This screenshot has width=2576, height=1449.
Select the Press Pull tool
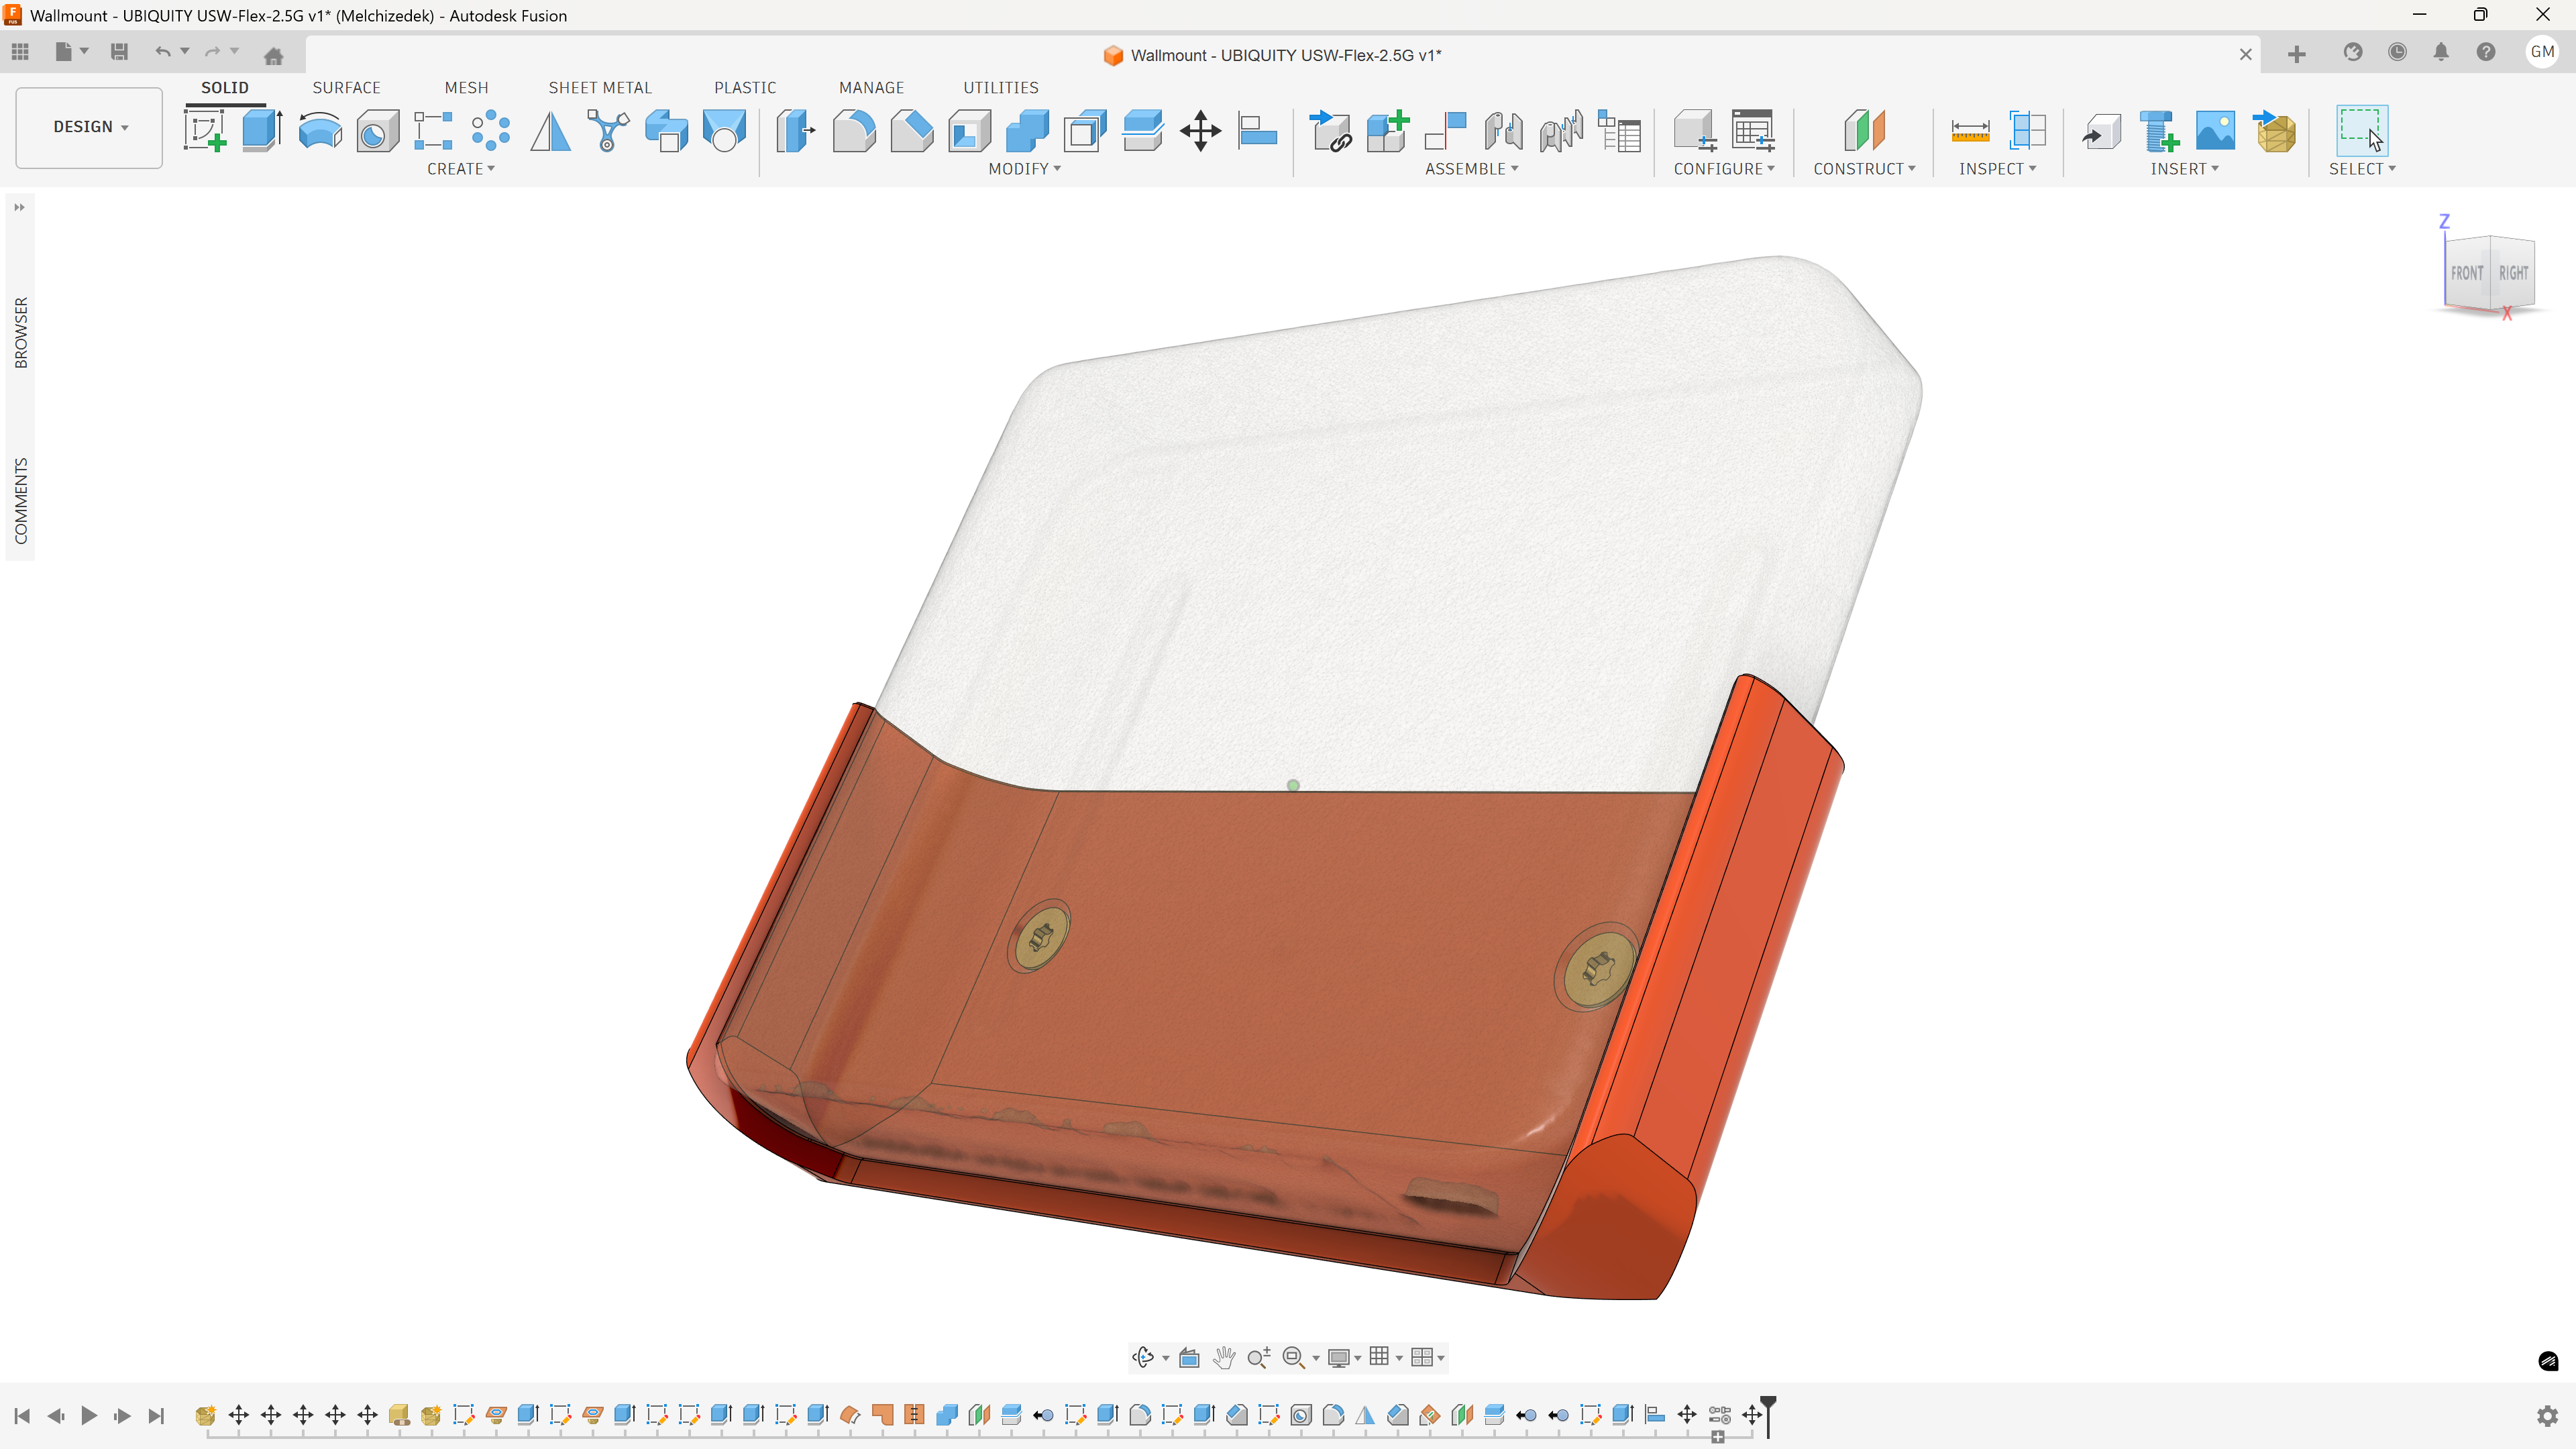coord(796,131)
